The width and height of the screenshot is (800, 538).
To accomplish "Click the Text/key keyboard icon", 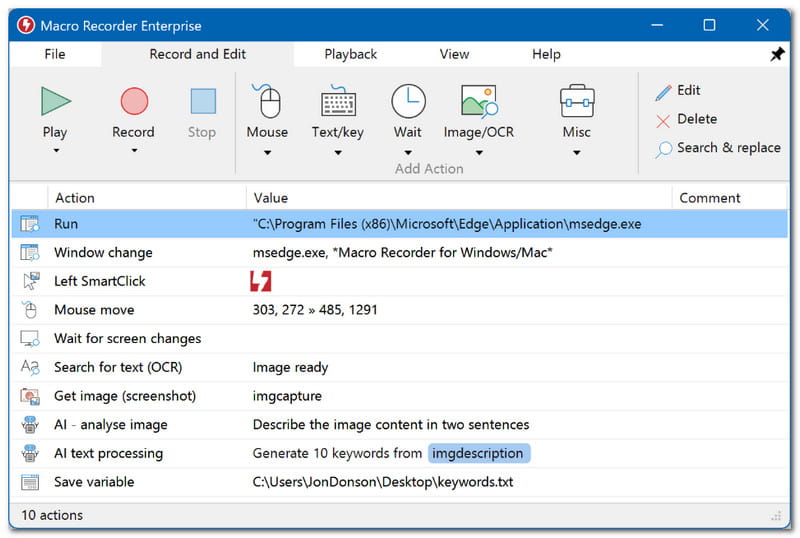I will pos(338,101).
